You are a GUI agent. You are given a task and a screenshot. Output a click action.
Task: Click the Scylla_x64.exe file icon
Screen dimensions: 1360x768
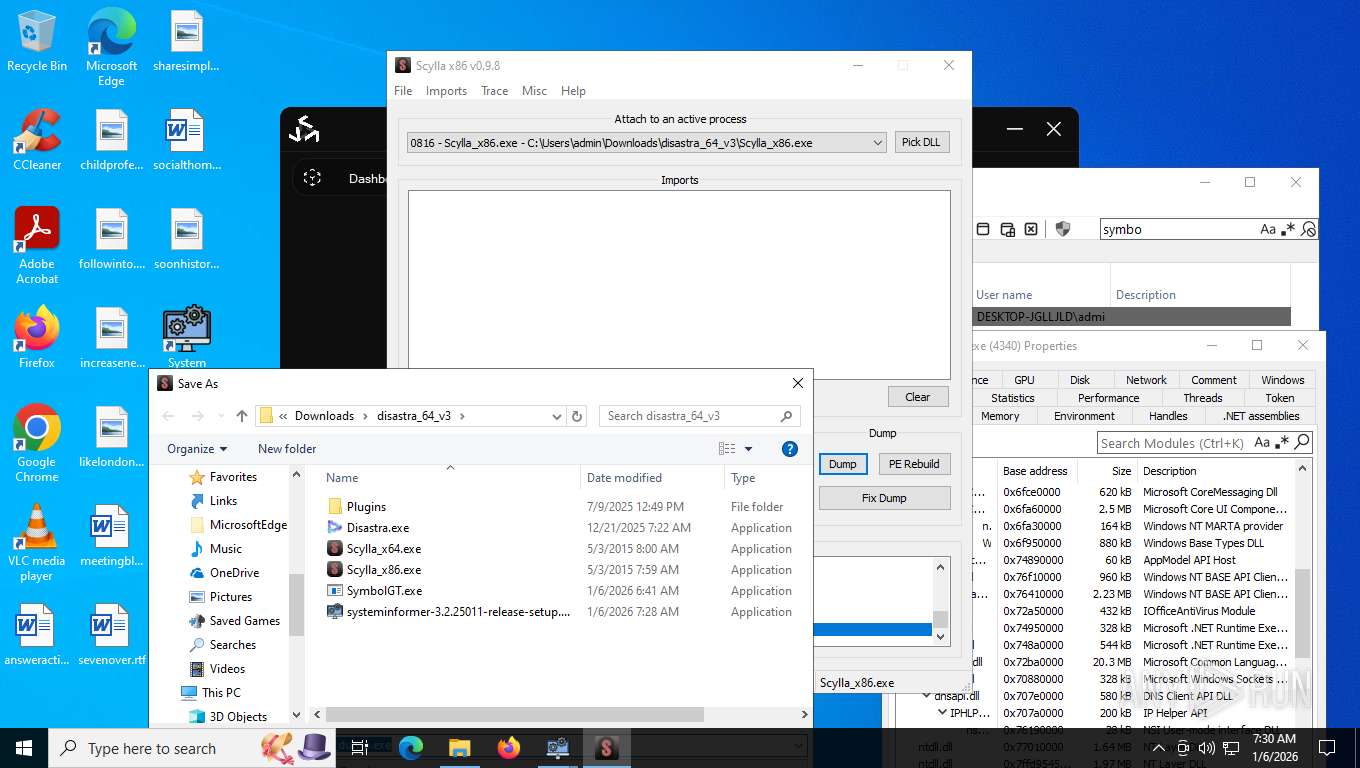point(335,549)
